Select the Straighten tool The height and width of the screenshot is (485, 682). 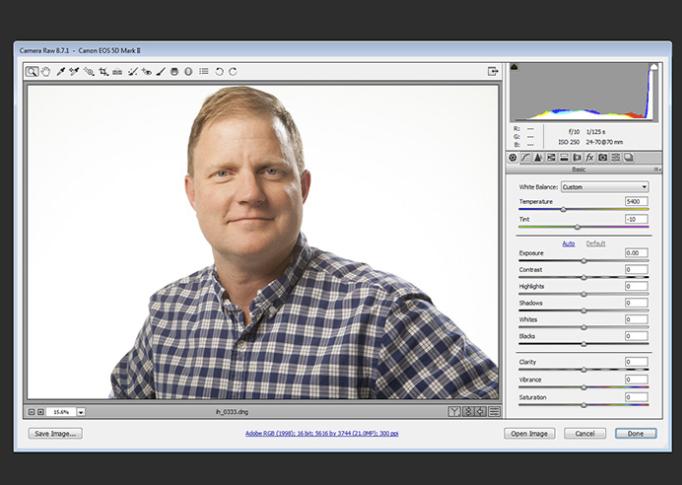click(x=117, y=72)
